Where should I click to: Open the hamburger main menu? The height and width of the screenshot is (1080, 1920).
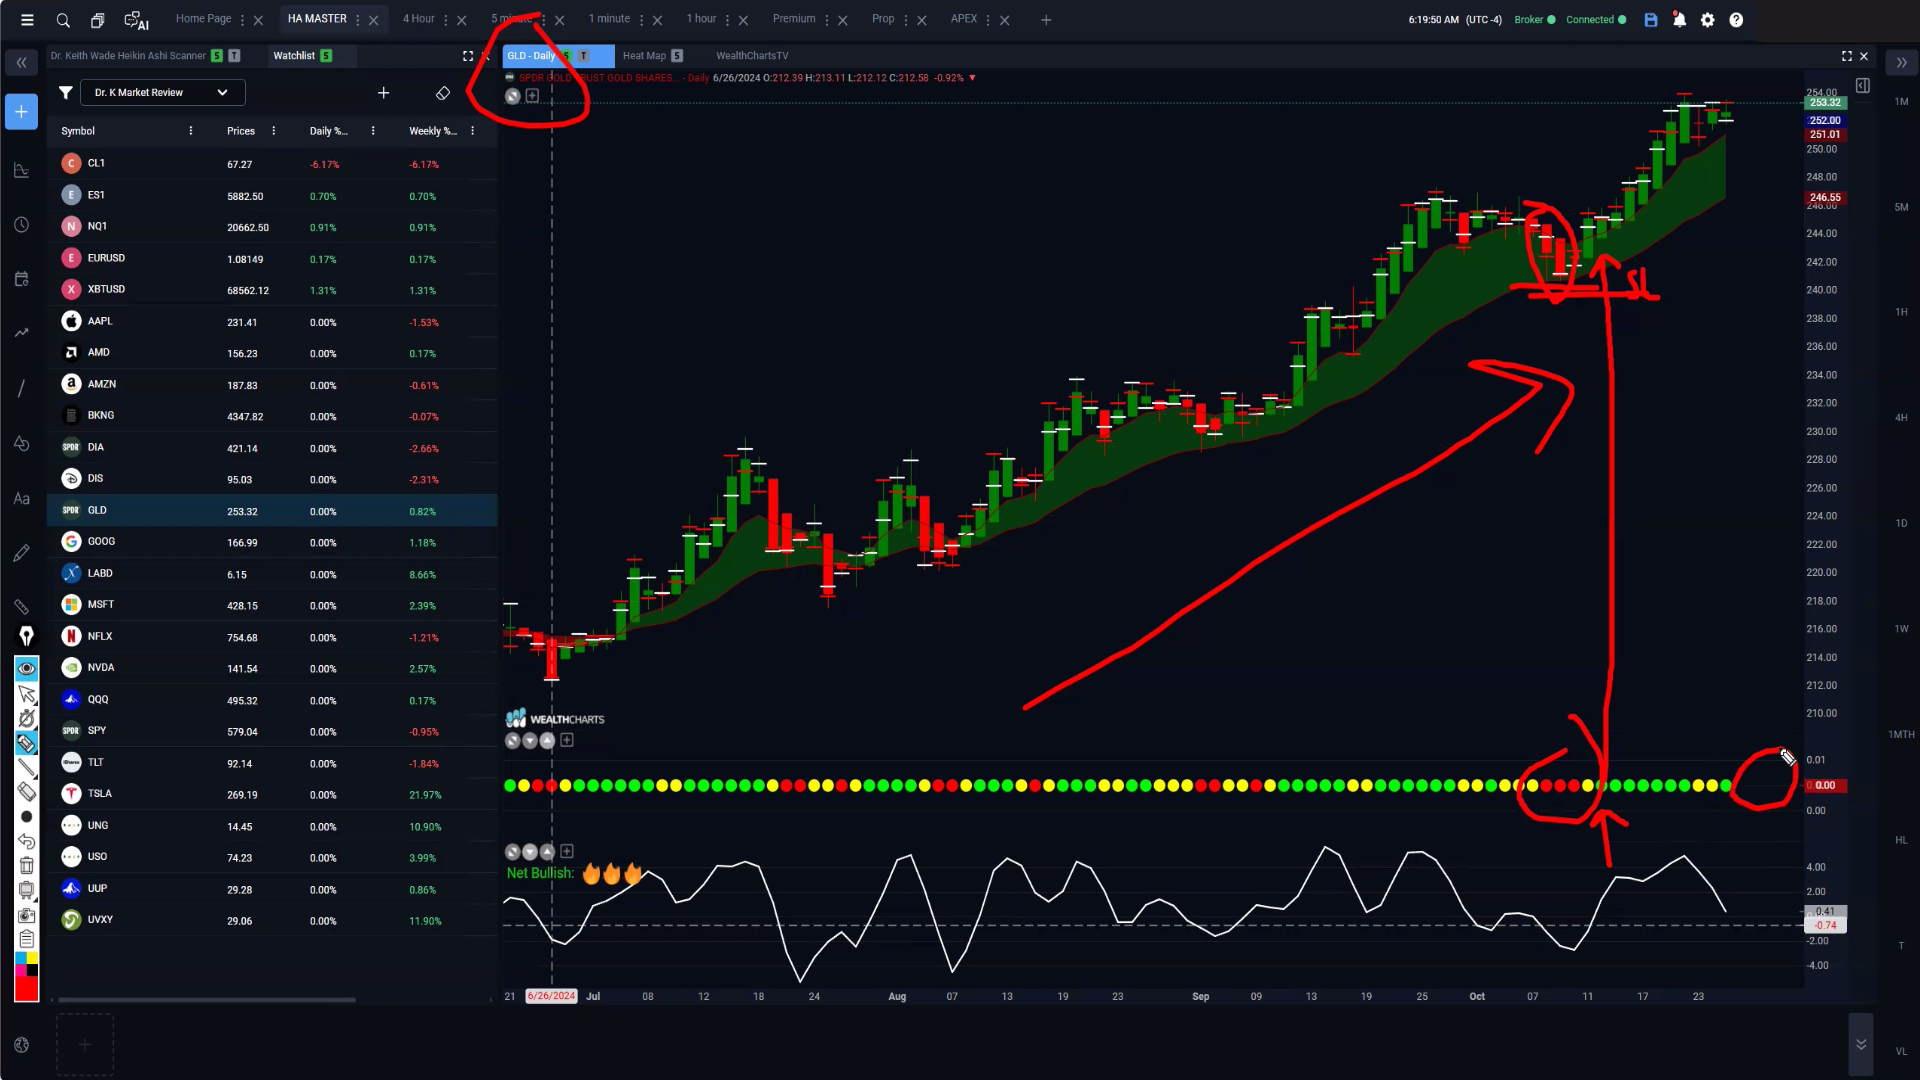27,20
